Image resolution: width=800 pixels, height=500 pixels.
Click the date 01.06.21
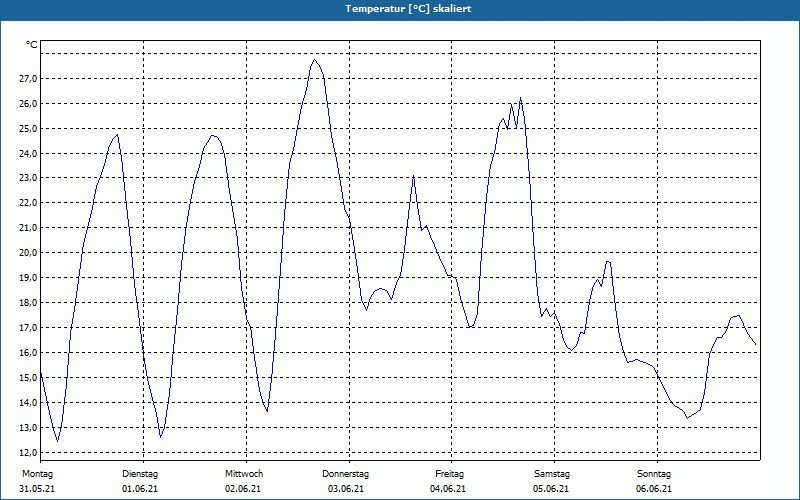140,489
